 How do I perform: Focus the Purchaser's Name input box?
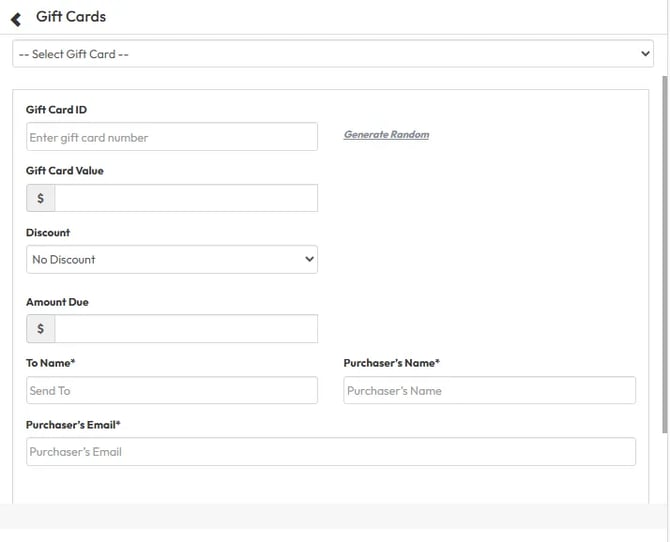(x=489, y=391)
